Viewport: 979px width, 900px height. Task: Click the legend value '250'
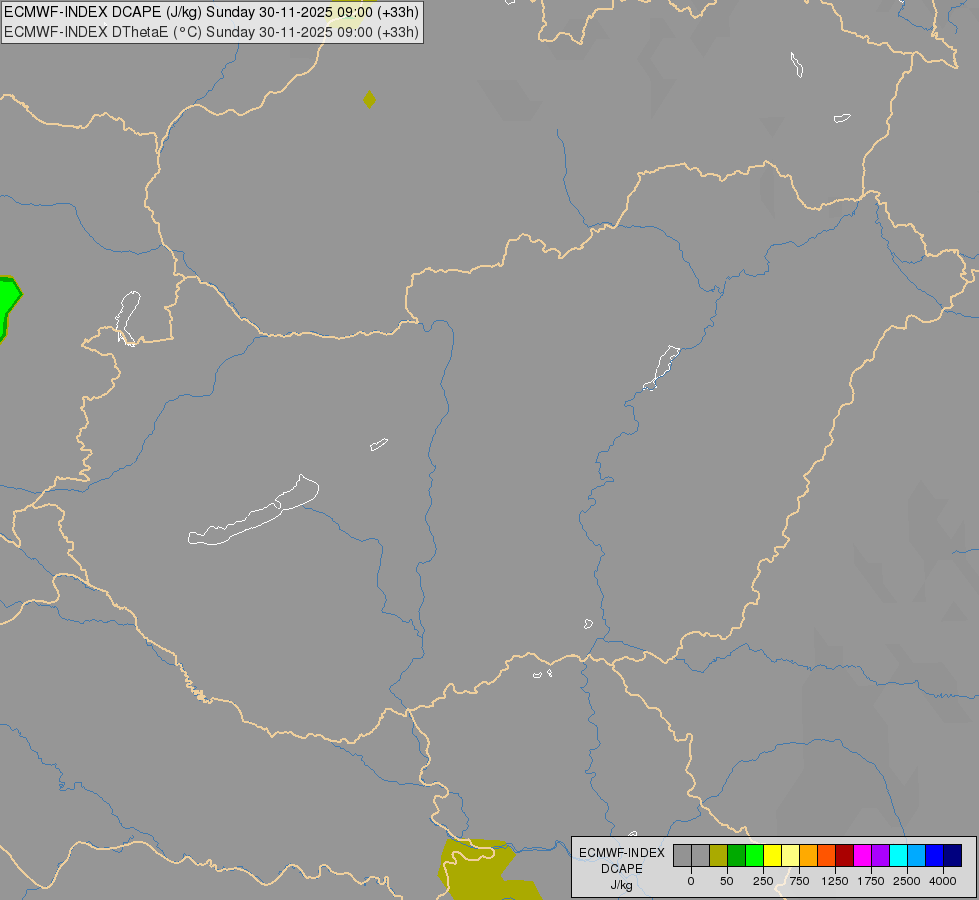pyautogui.click(x=763, y=881)
